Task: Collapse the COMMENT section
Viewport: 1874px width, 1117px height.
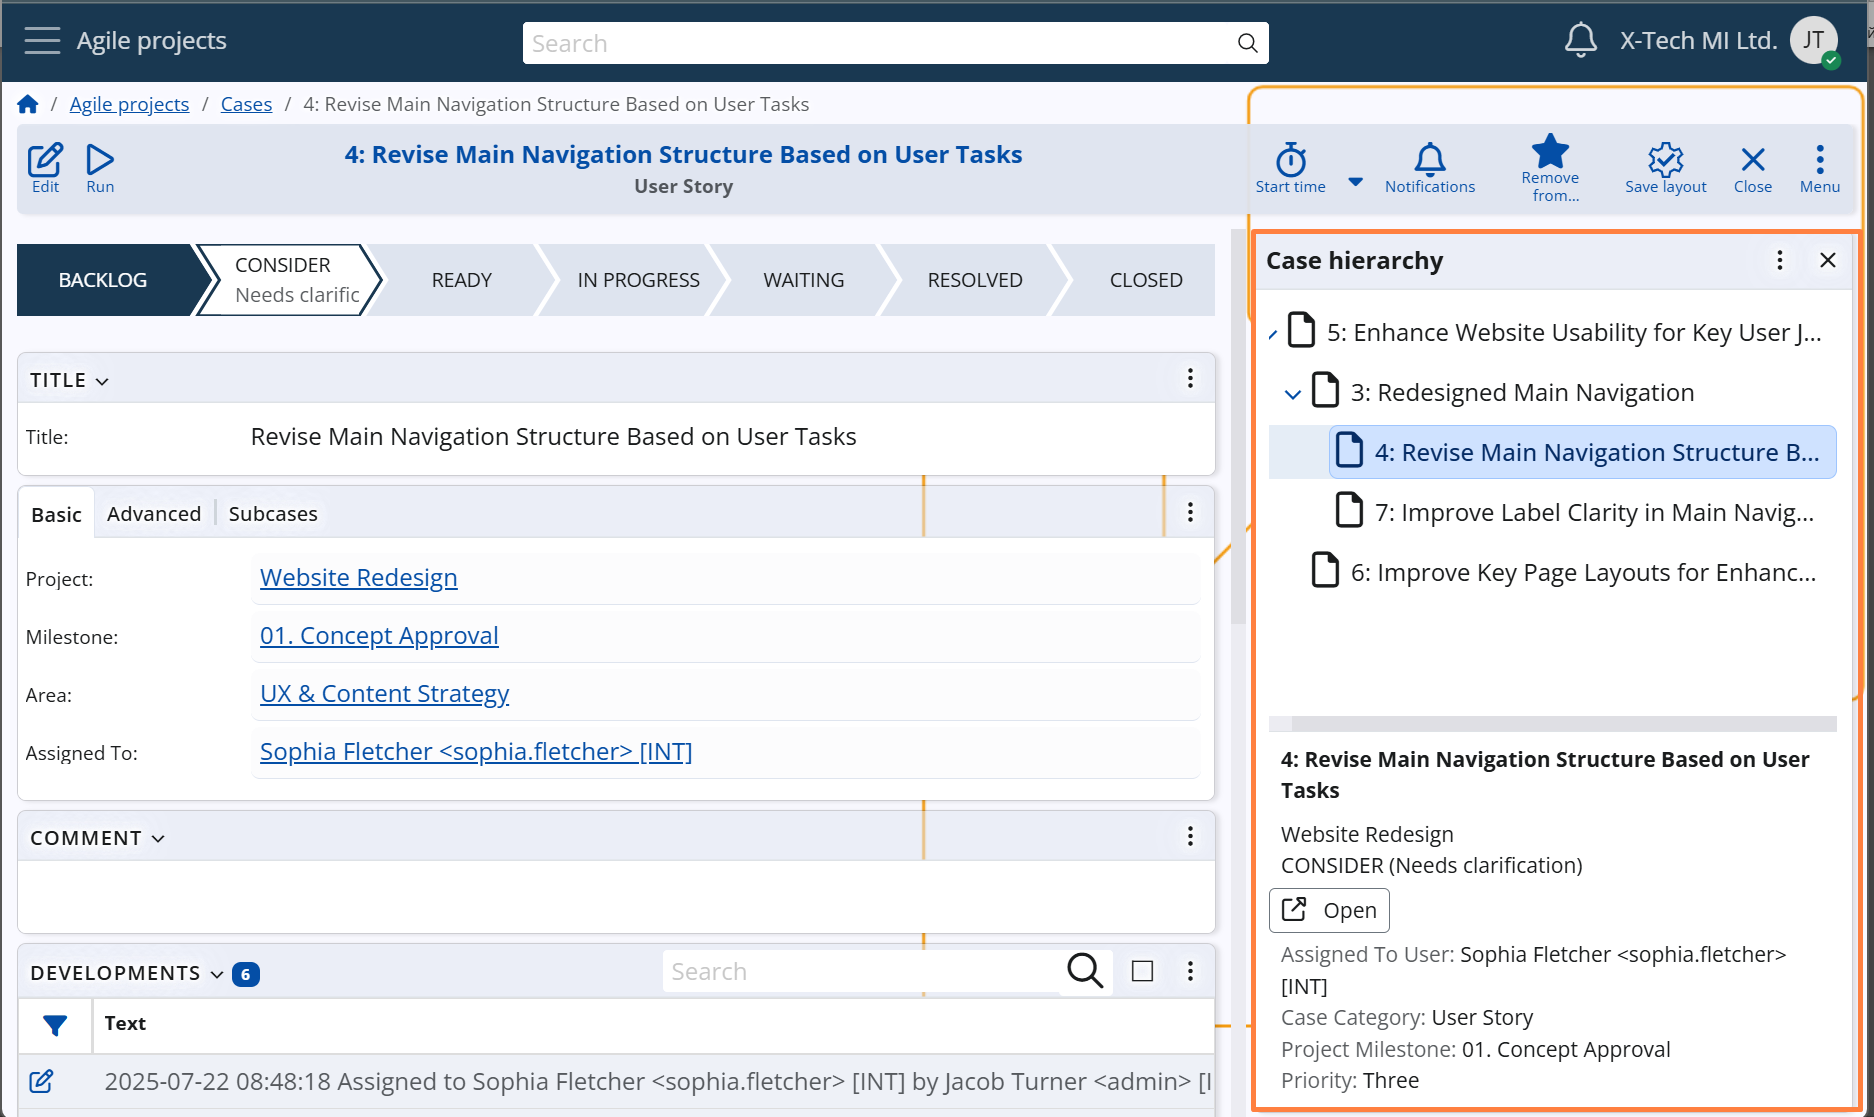Action: point(158,839)
